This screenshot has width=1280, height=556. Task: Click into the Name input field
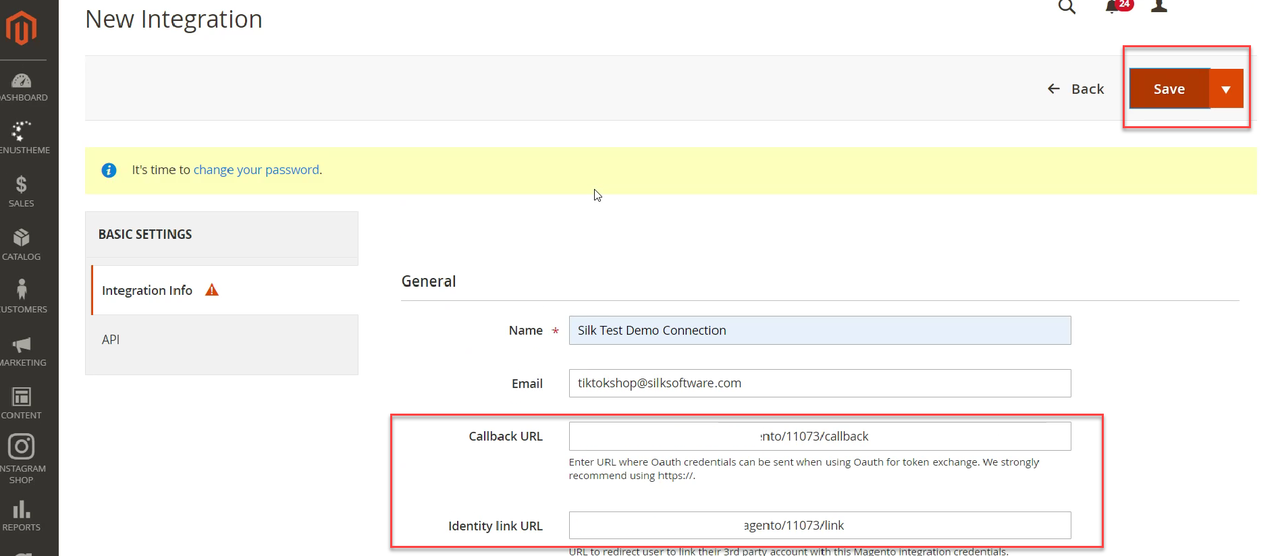point(819,330)
